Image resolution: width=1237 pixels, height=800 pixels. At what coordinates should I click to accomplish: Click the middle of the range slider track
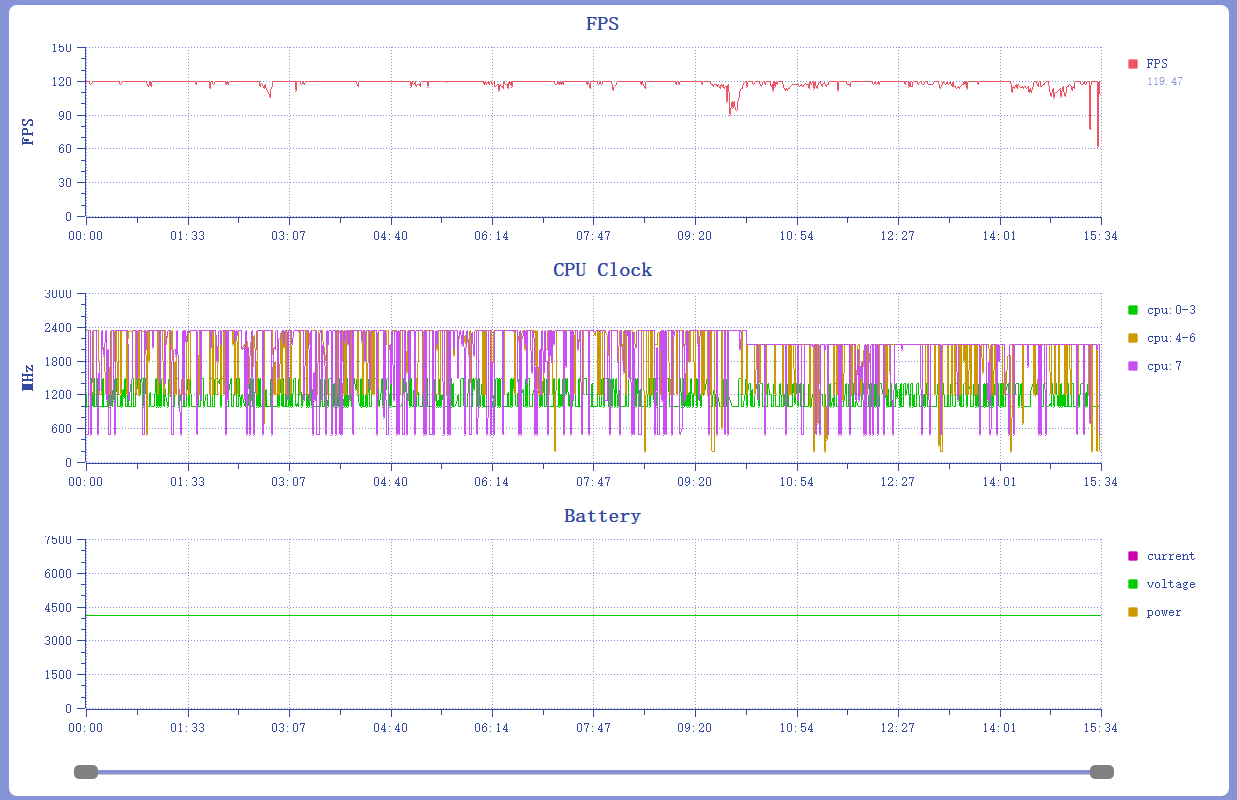[x=594, y=772]
